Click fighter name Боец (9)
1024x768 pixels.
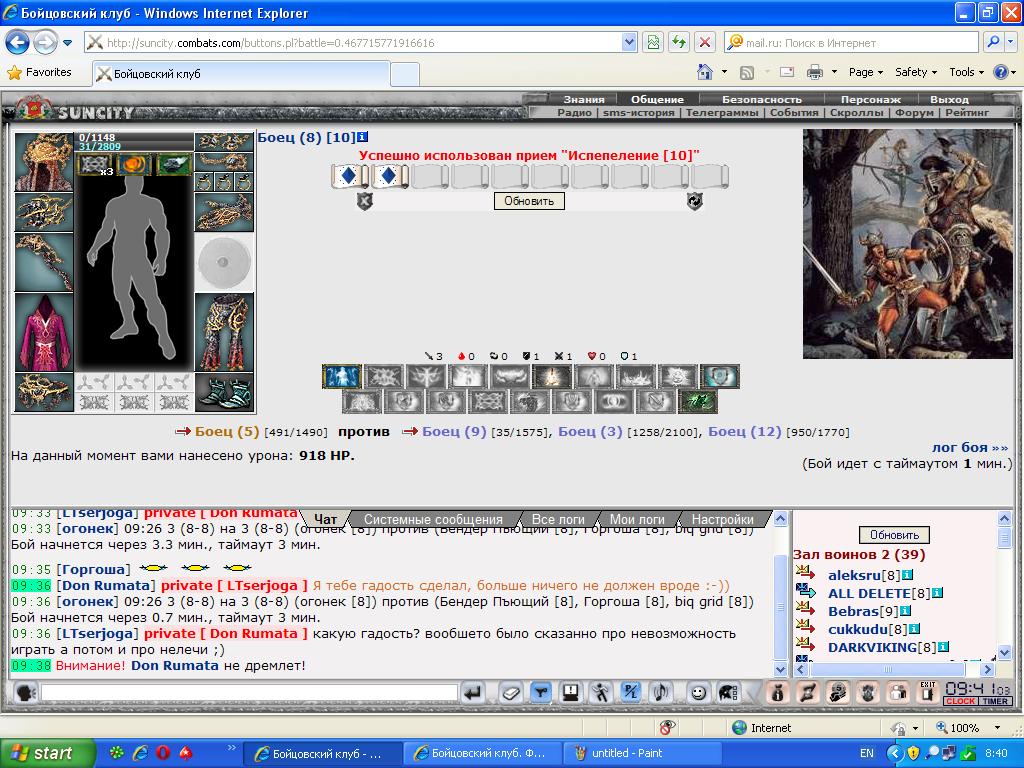454,432
